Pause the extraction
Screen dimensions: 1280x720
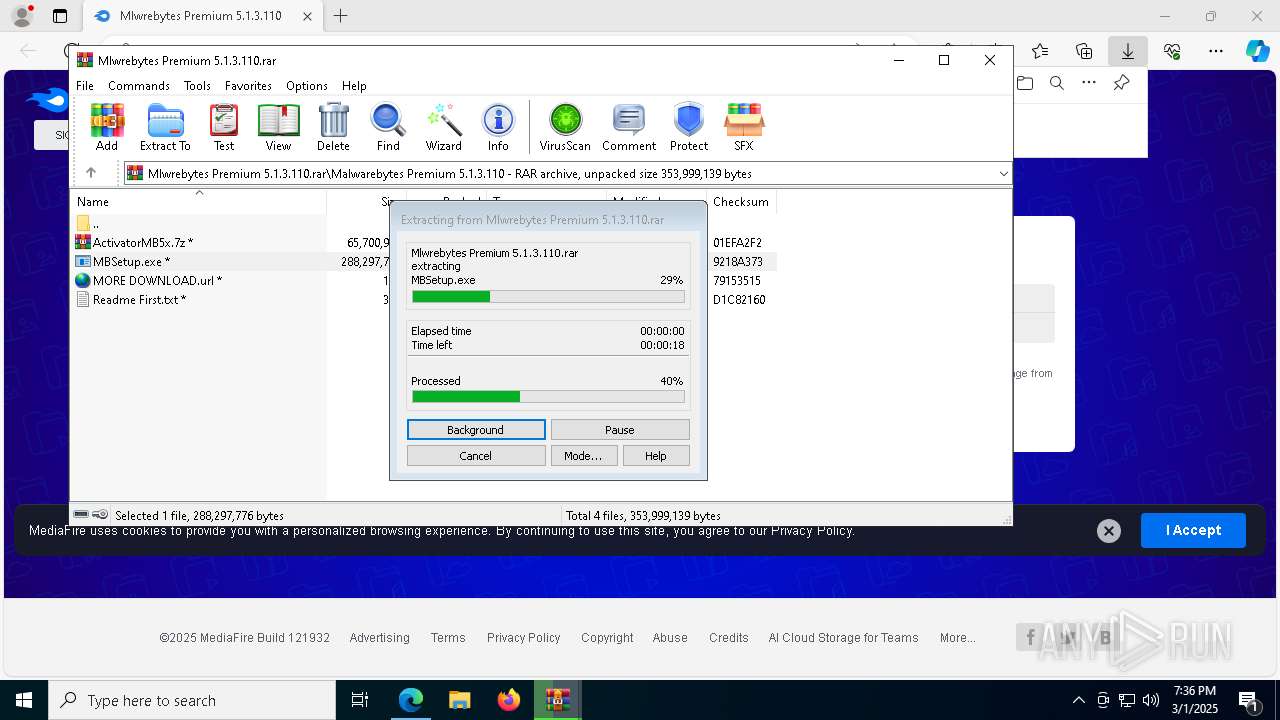pyautogui.click(x=620, y=430)
